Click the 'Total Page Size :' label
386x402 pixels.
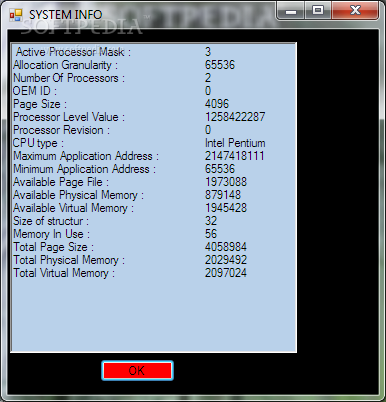53,247
